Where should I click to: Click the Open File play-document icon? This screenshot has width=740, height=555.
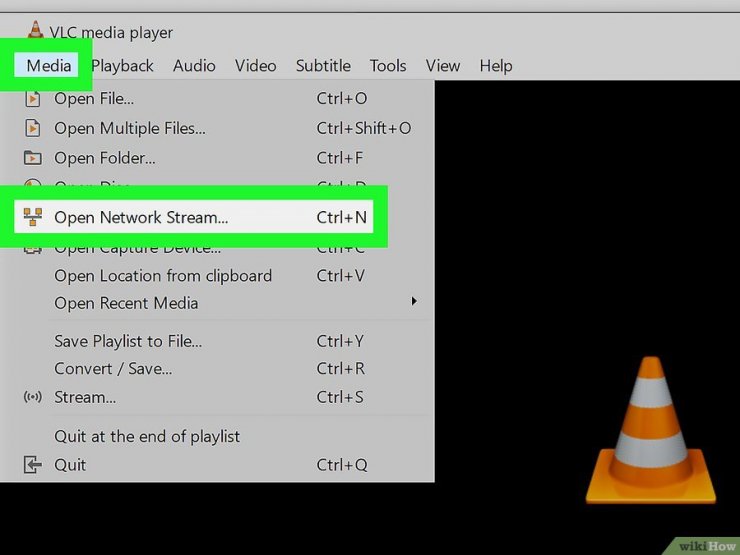[x=33, y=99]
